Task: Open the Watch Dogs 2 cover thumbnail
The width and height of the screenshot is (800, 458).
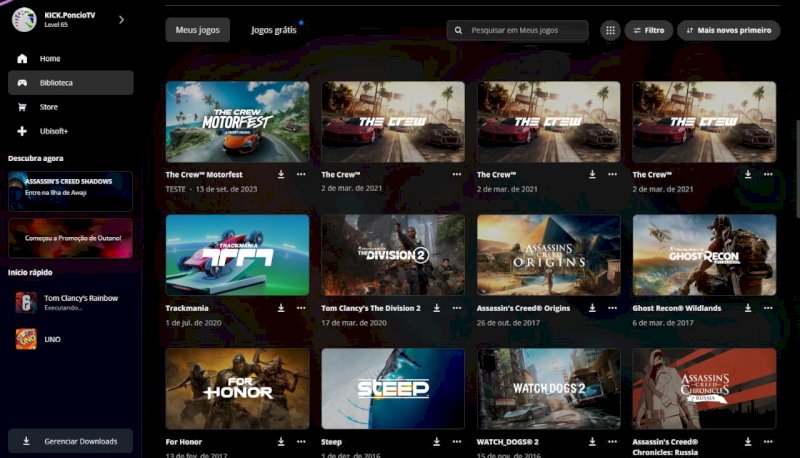Action: coord(548,389)
